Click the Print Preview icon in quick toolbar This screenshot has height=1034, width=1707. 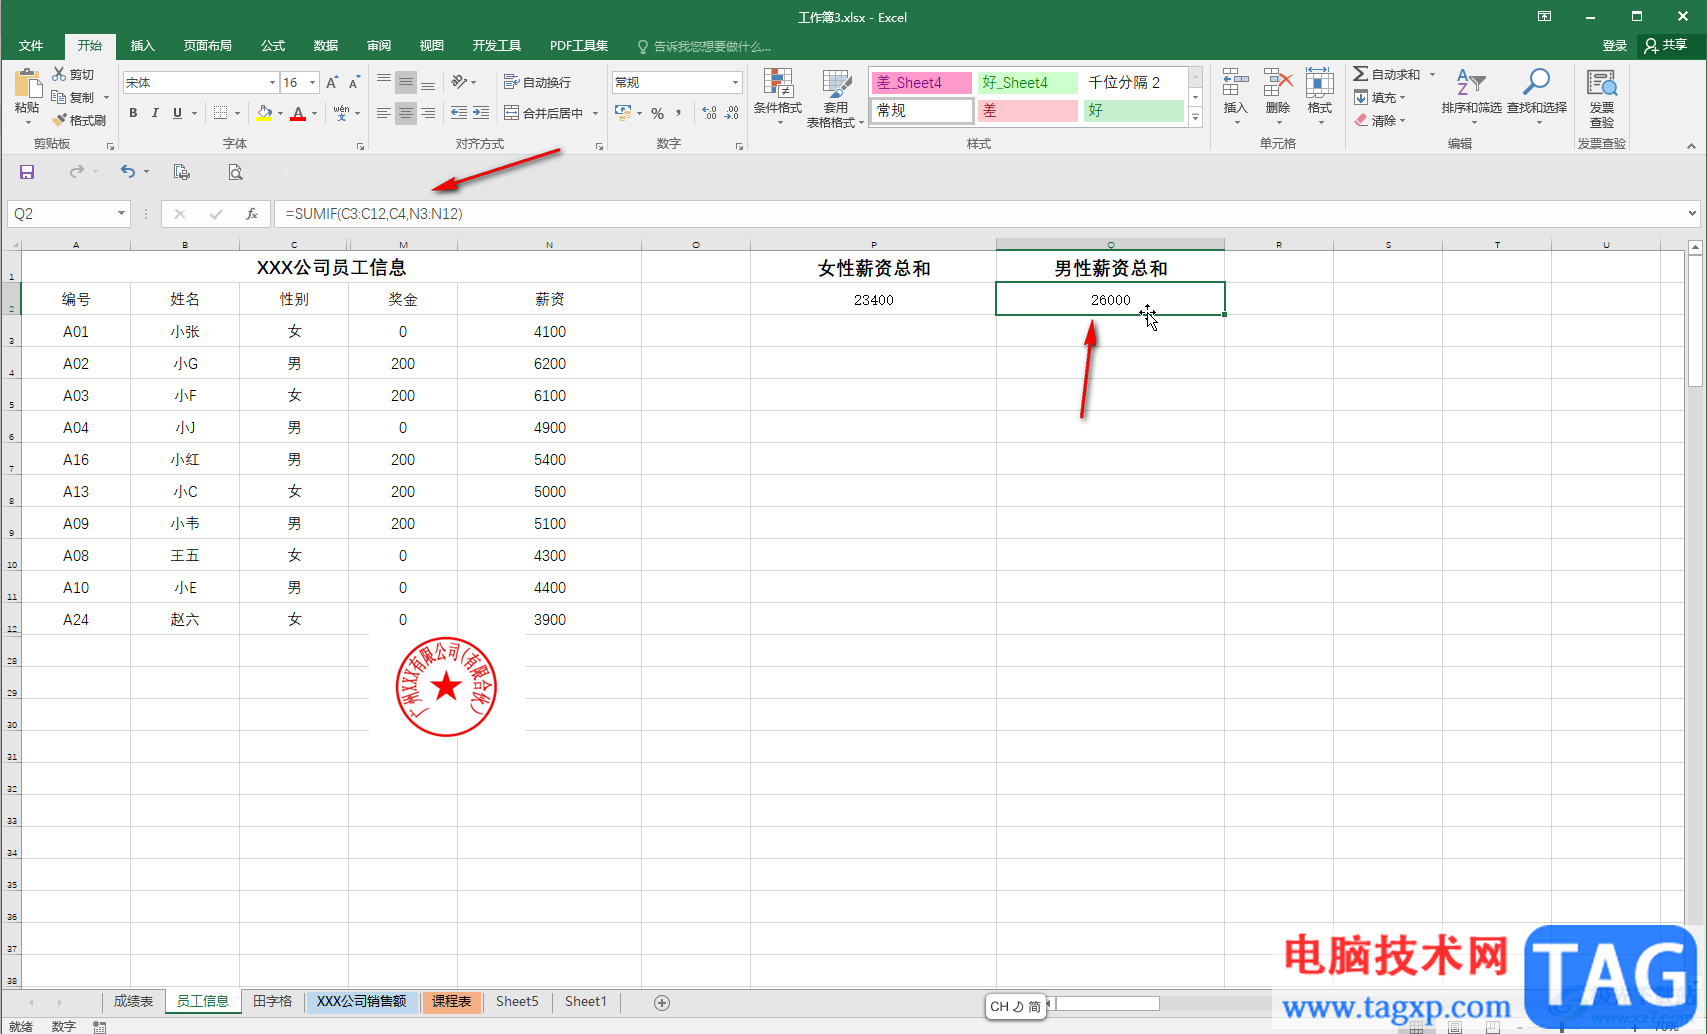coord(235,172)
